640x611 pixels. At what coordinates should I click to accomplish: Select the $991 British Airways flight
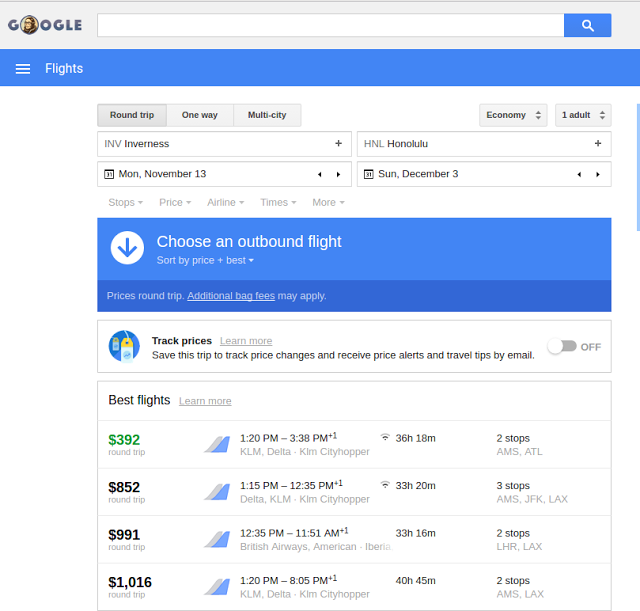(354, 539)
